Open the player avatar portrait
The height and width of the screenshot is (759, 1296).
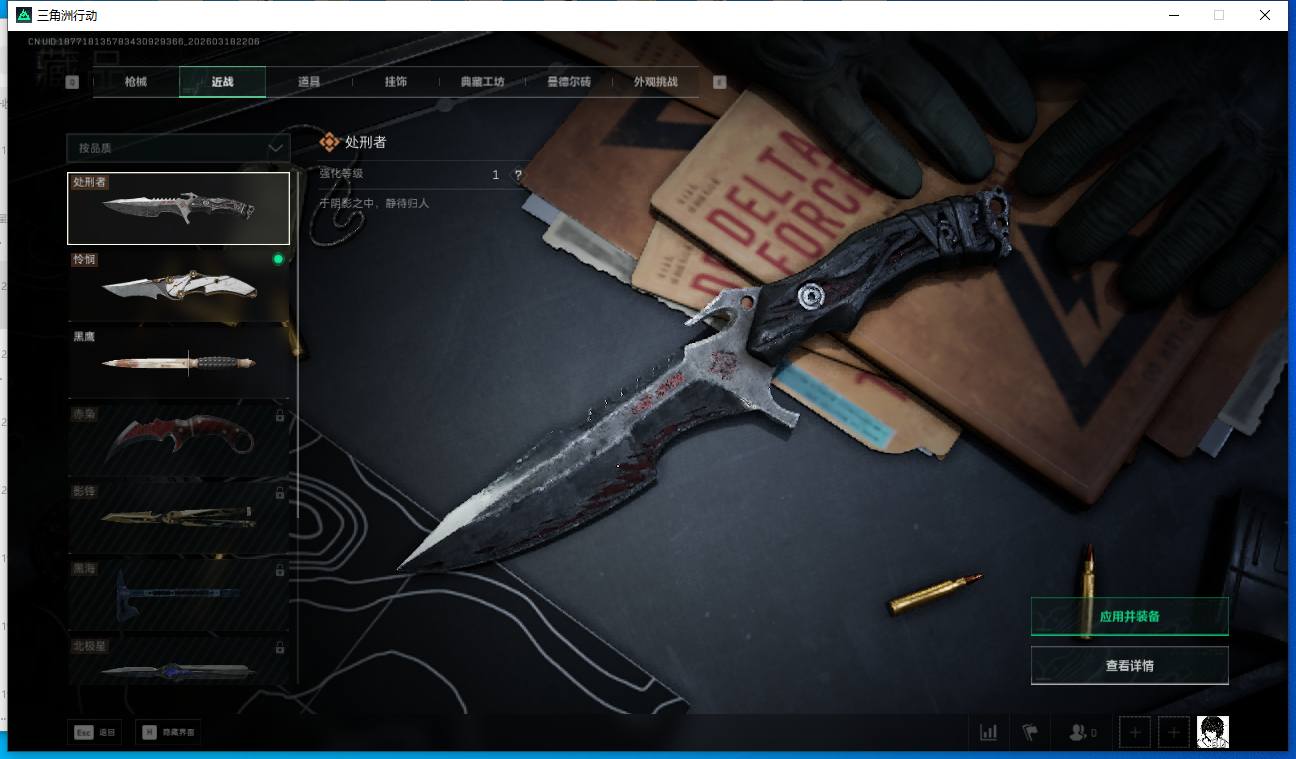coord(1213,733)
